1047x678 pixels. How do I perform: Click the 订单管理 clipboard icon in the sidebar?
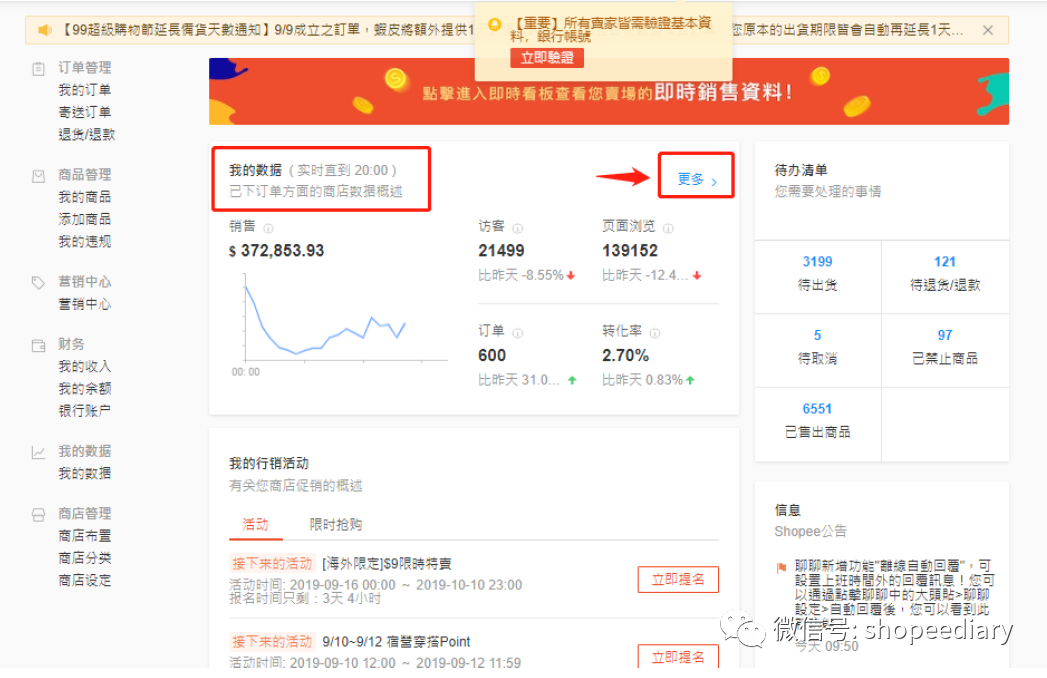click(36, 67)
